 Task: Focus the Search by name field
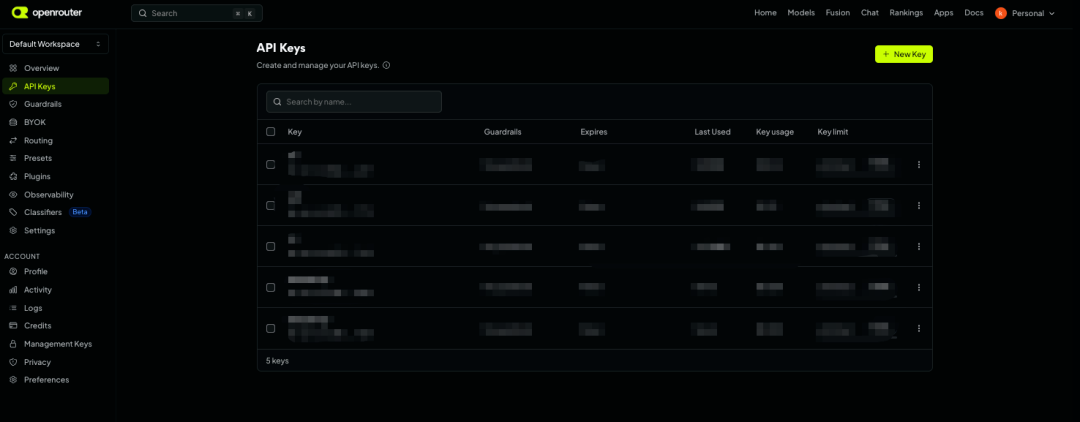coord(353,102)
